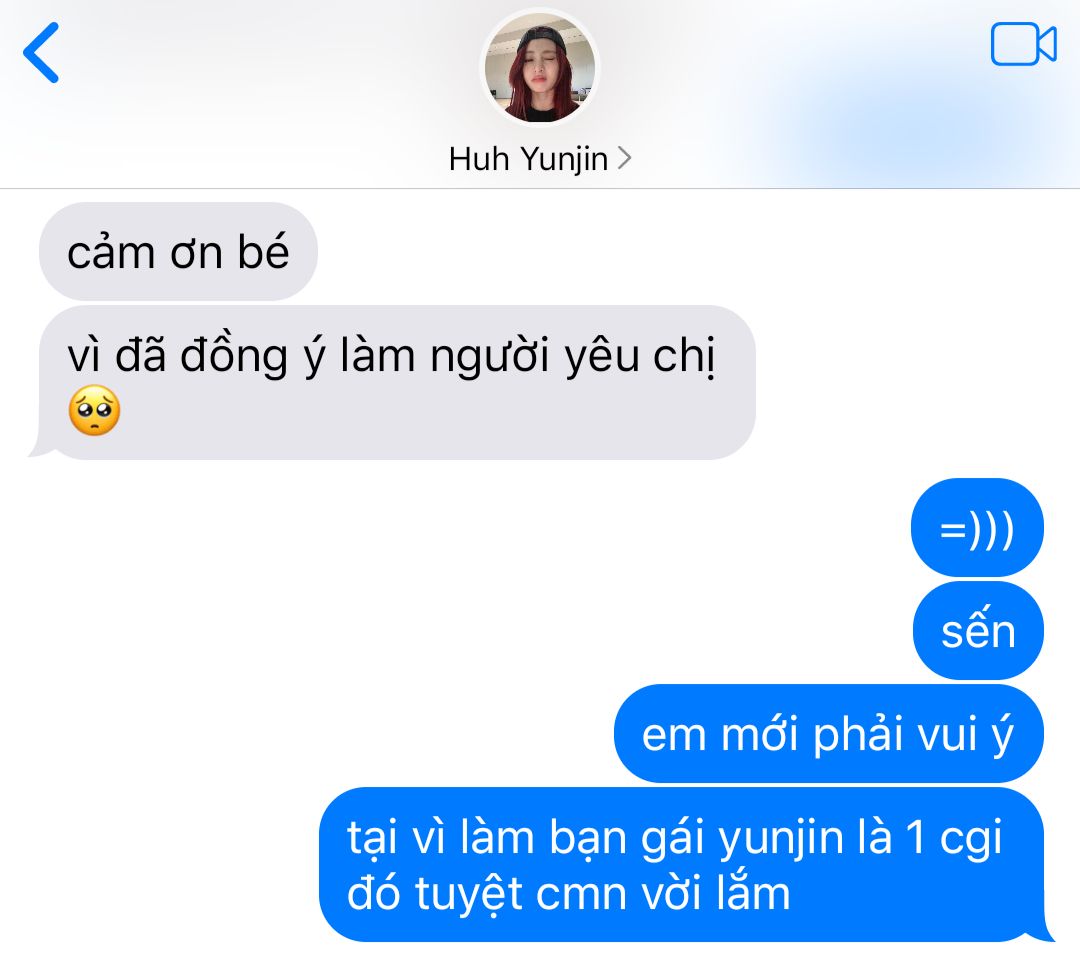Tap the word 'cảm' in first bubble
Viewport: 1080px width, 956px height.
click(111, 252)
